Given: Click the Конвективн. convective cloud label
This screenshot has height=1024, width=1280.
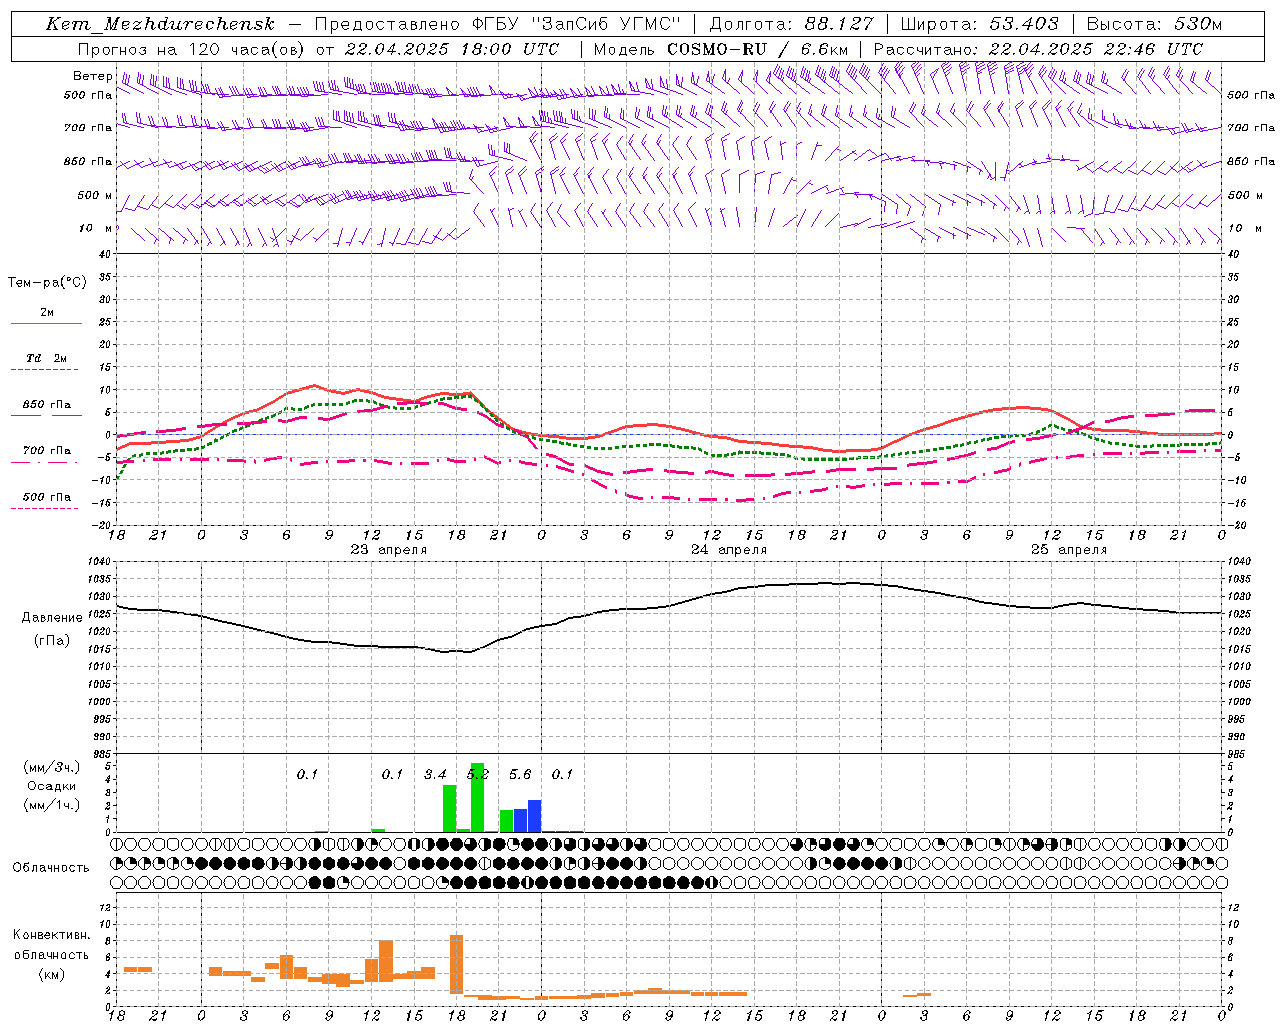Looking at the screenshot, I should [x=52, y=935].
